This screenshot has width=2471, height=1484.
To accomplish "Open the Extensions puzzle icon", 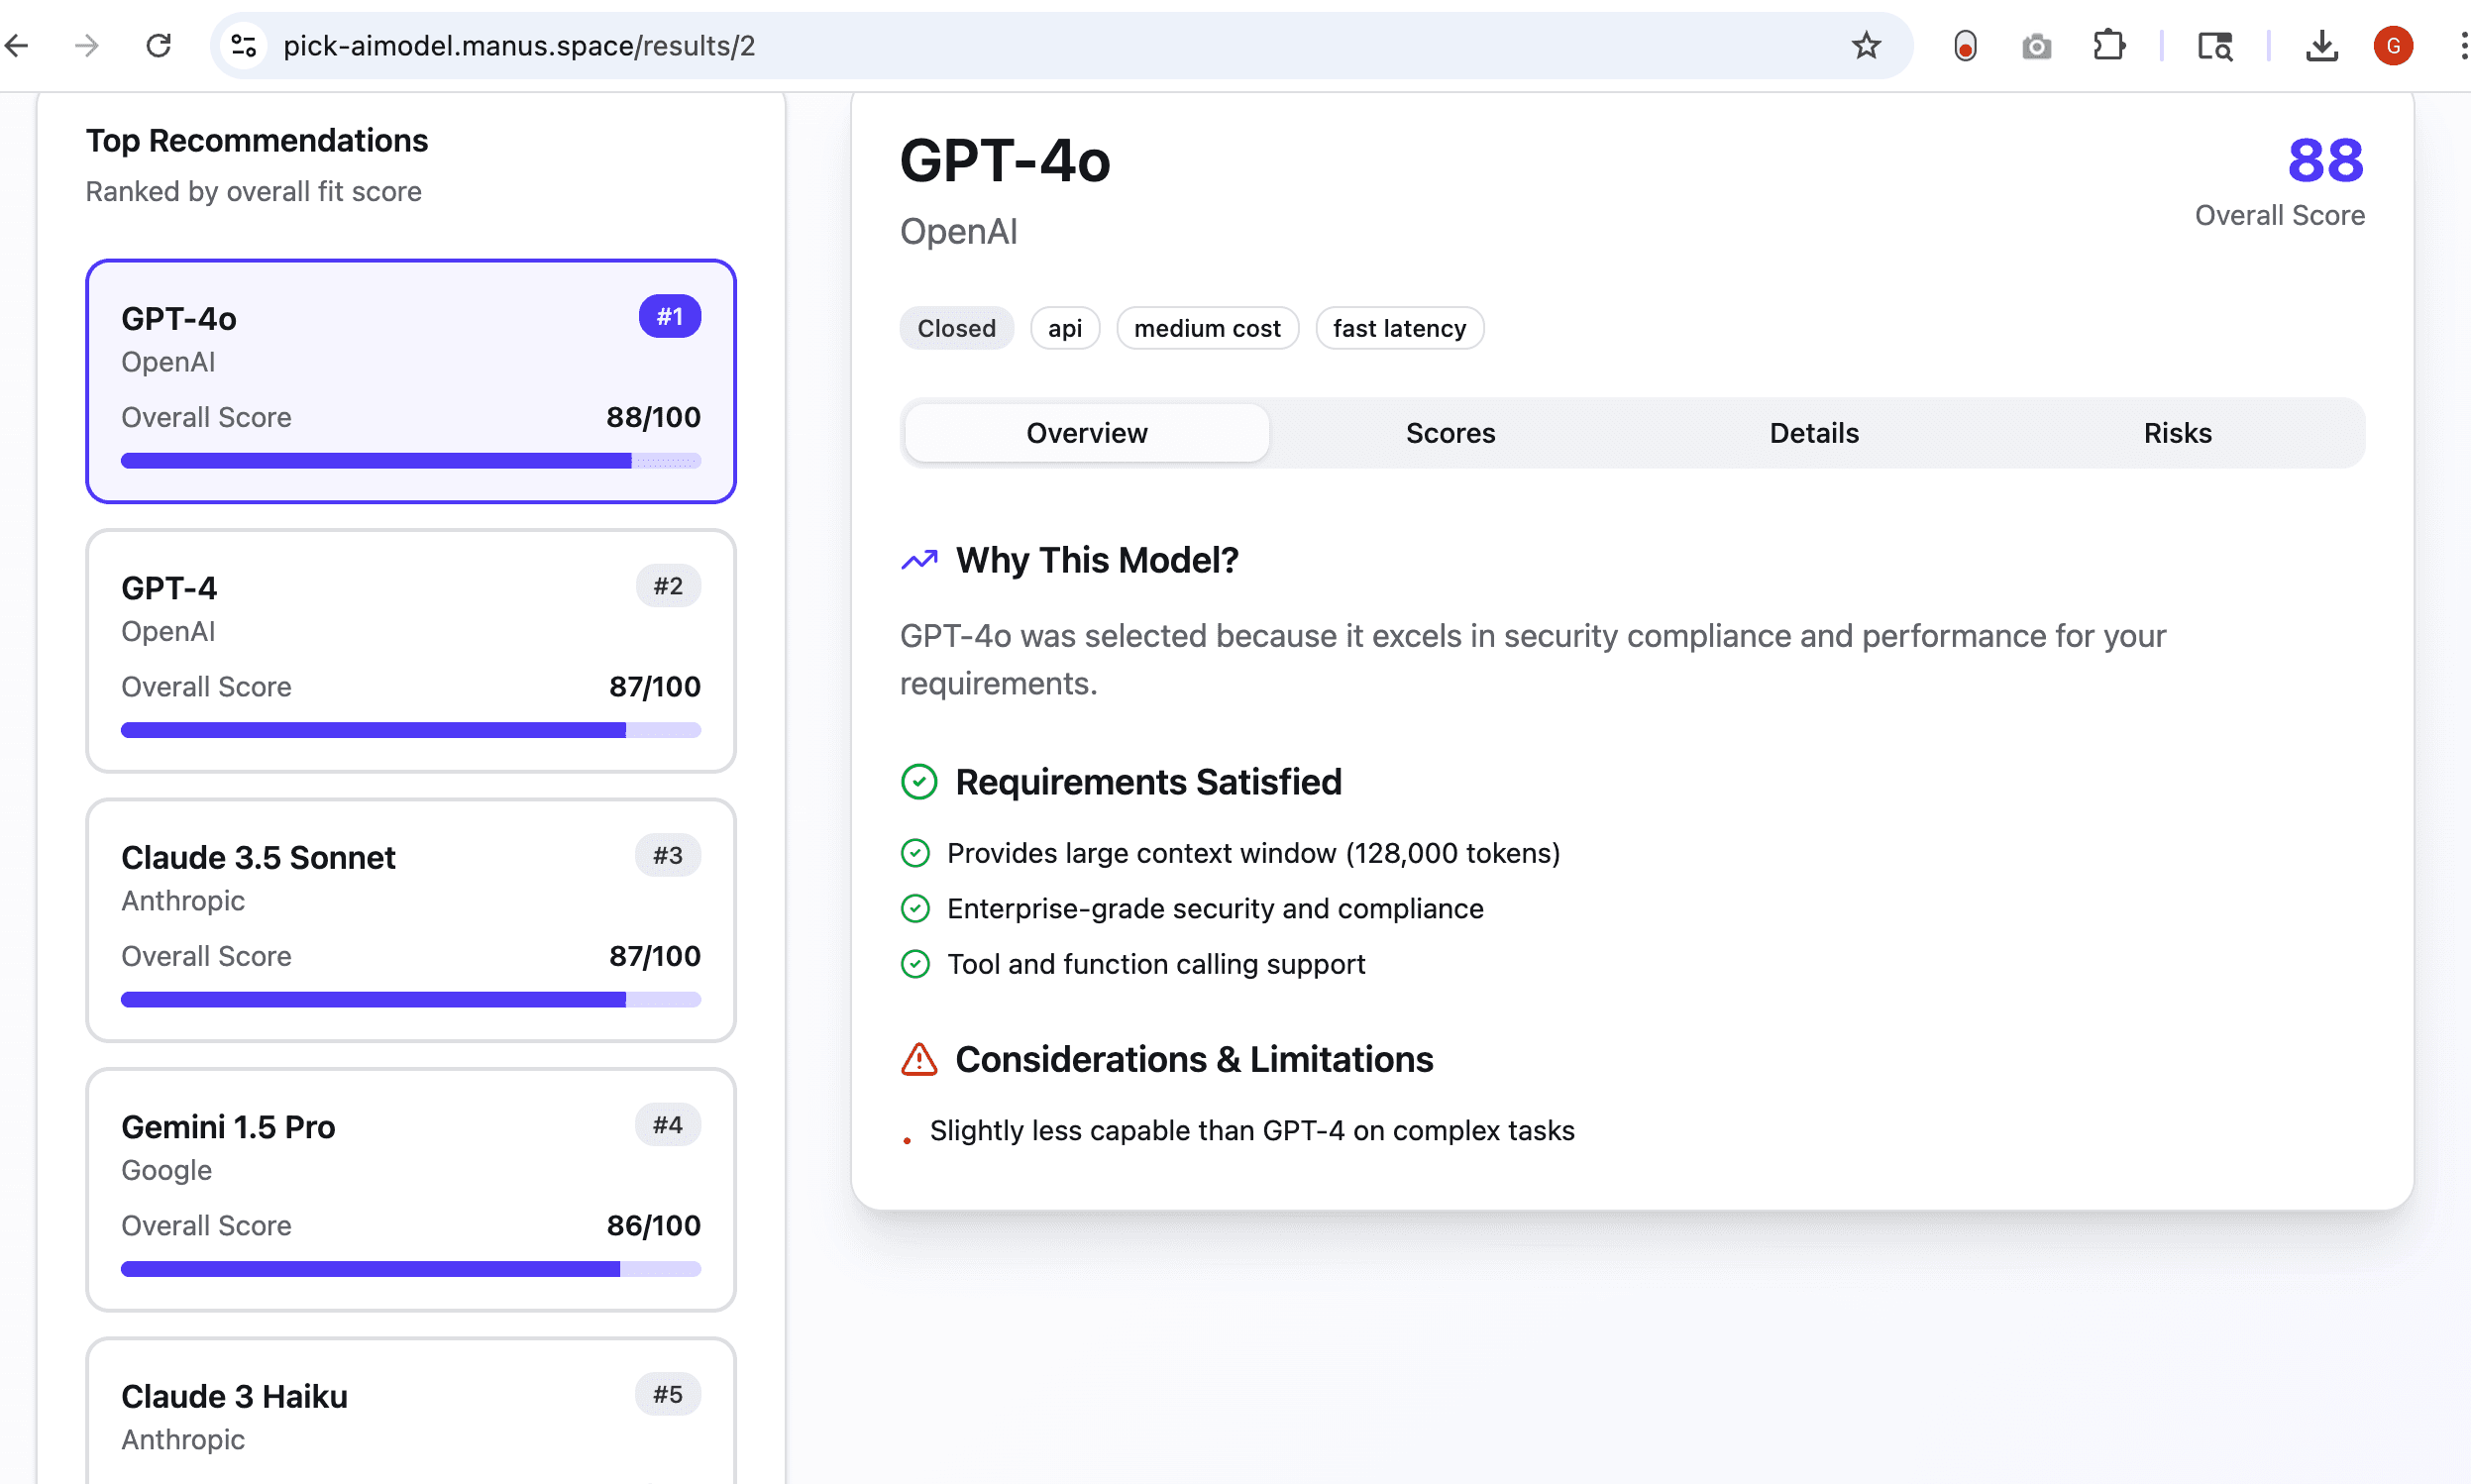I will click(2108, 46).
